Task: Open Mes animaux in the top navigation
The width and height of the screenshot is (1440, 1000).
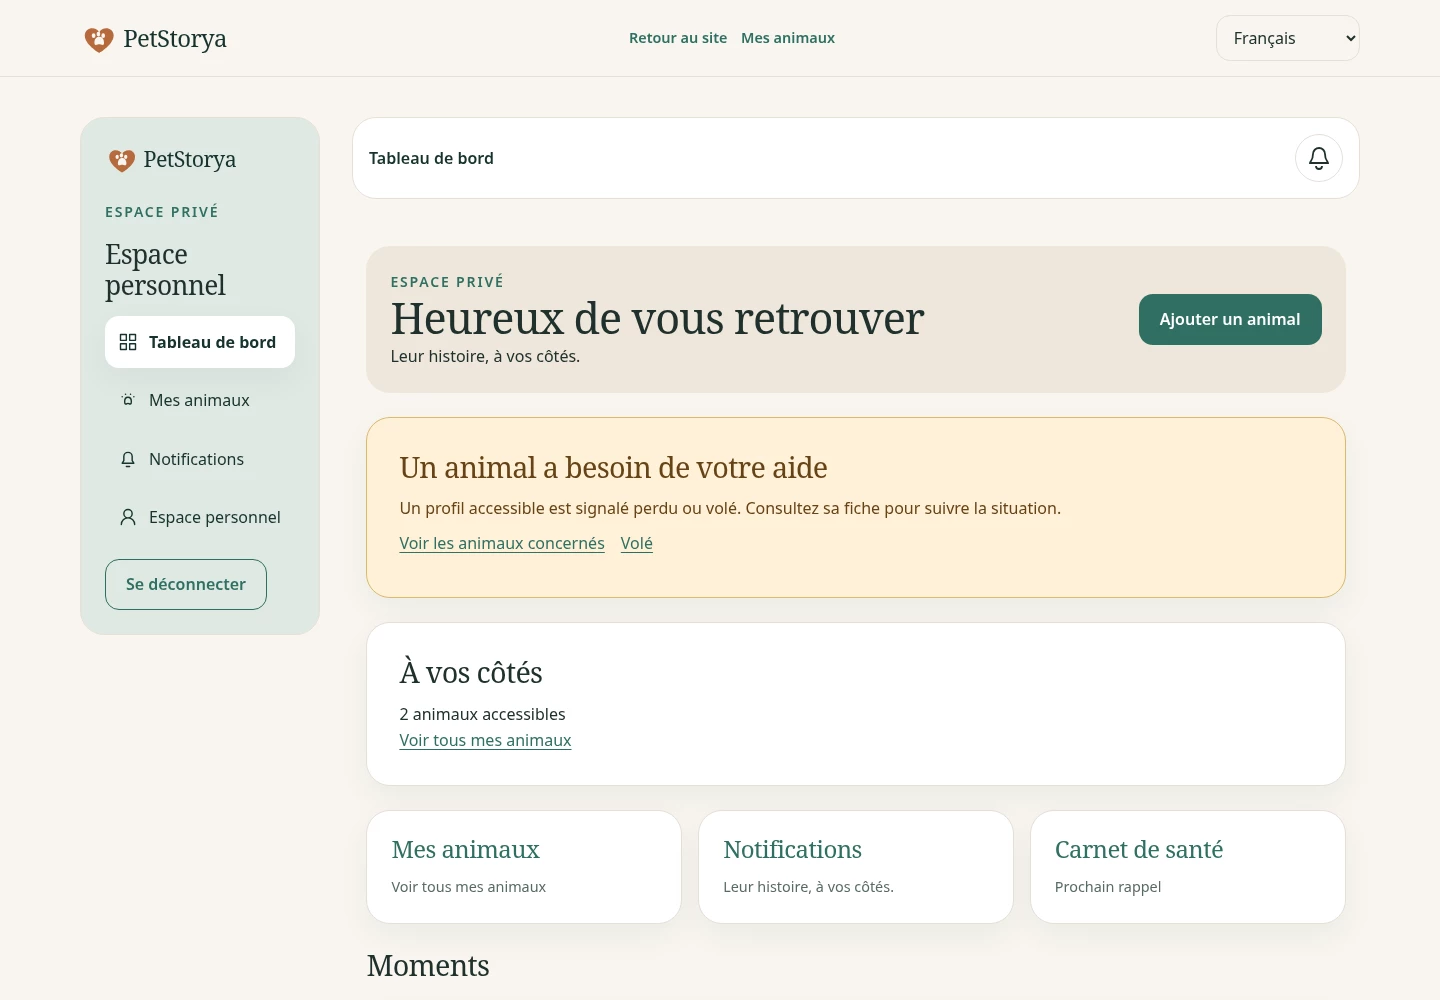Action: click(x=788, y=38)
